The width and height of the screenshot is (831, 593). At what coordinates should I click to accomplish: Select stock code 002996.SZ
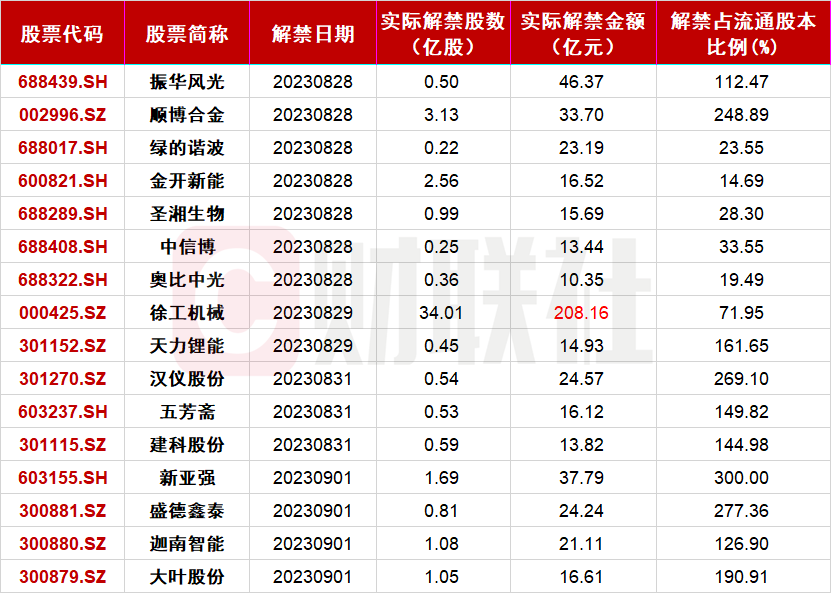[x=63, y=114]
